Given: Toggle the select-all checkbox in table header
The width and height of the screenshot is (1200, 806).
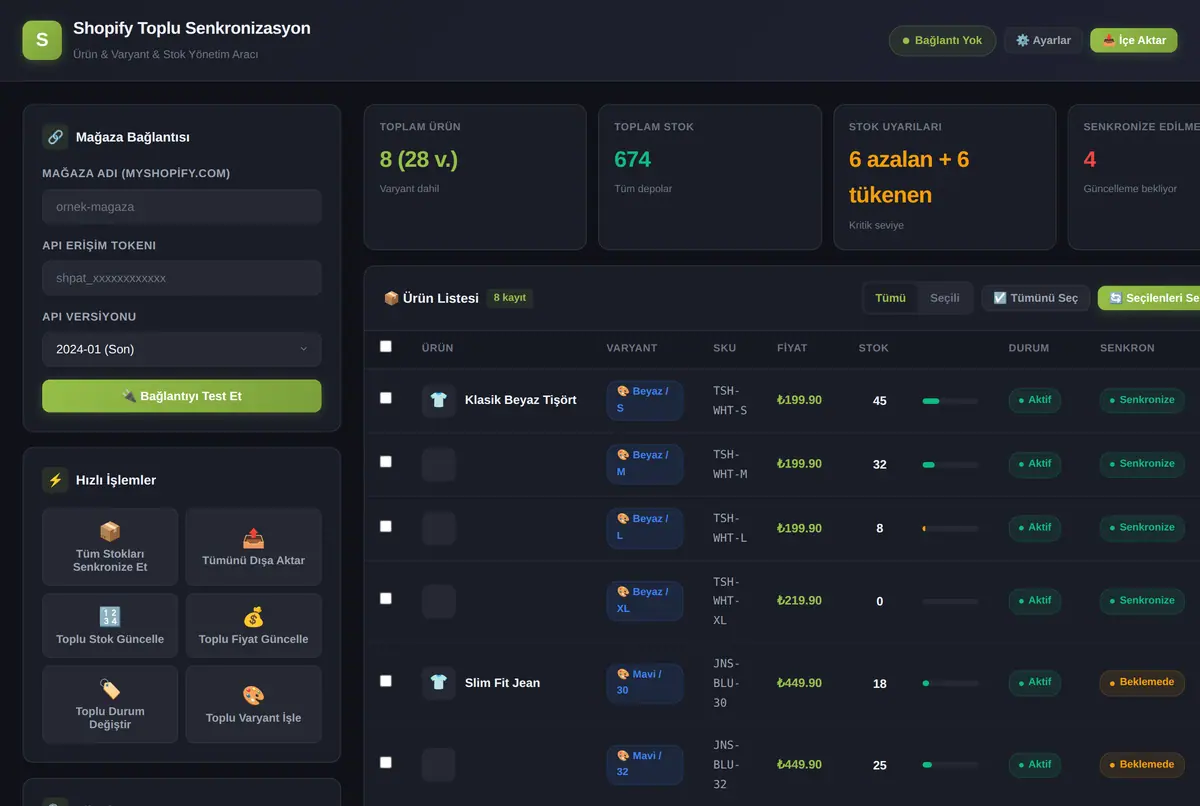Looking at the screenshot, I should (x=386, y=347).
